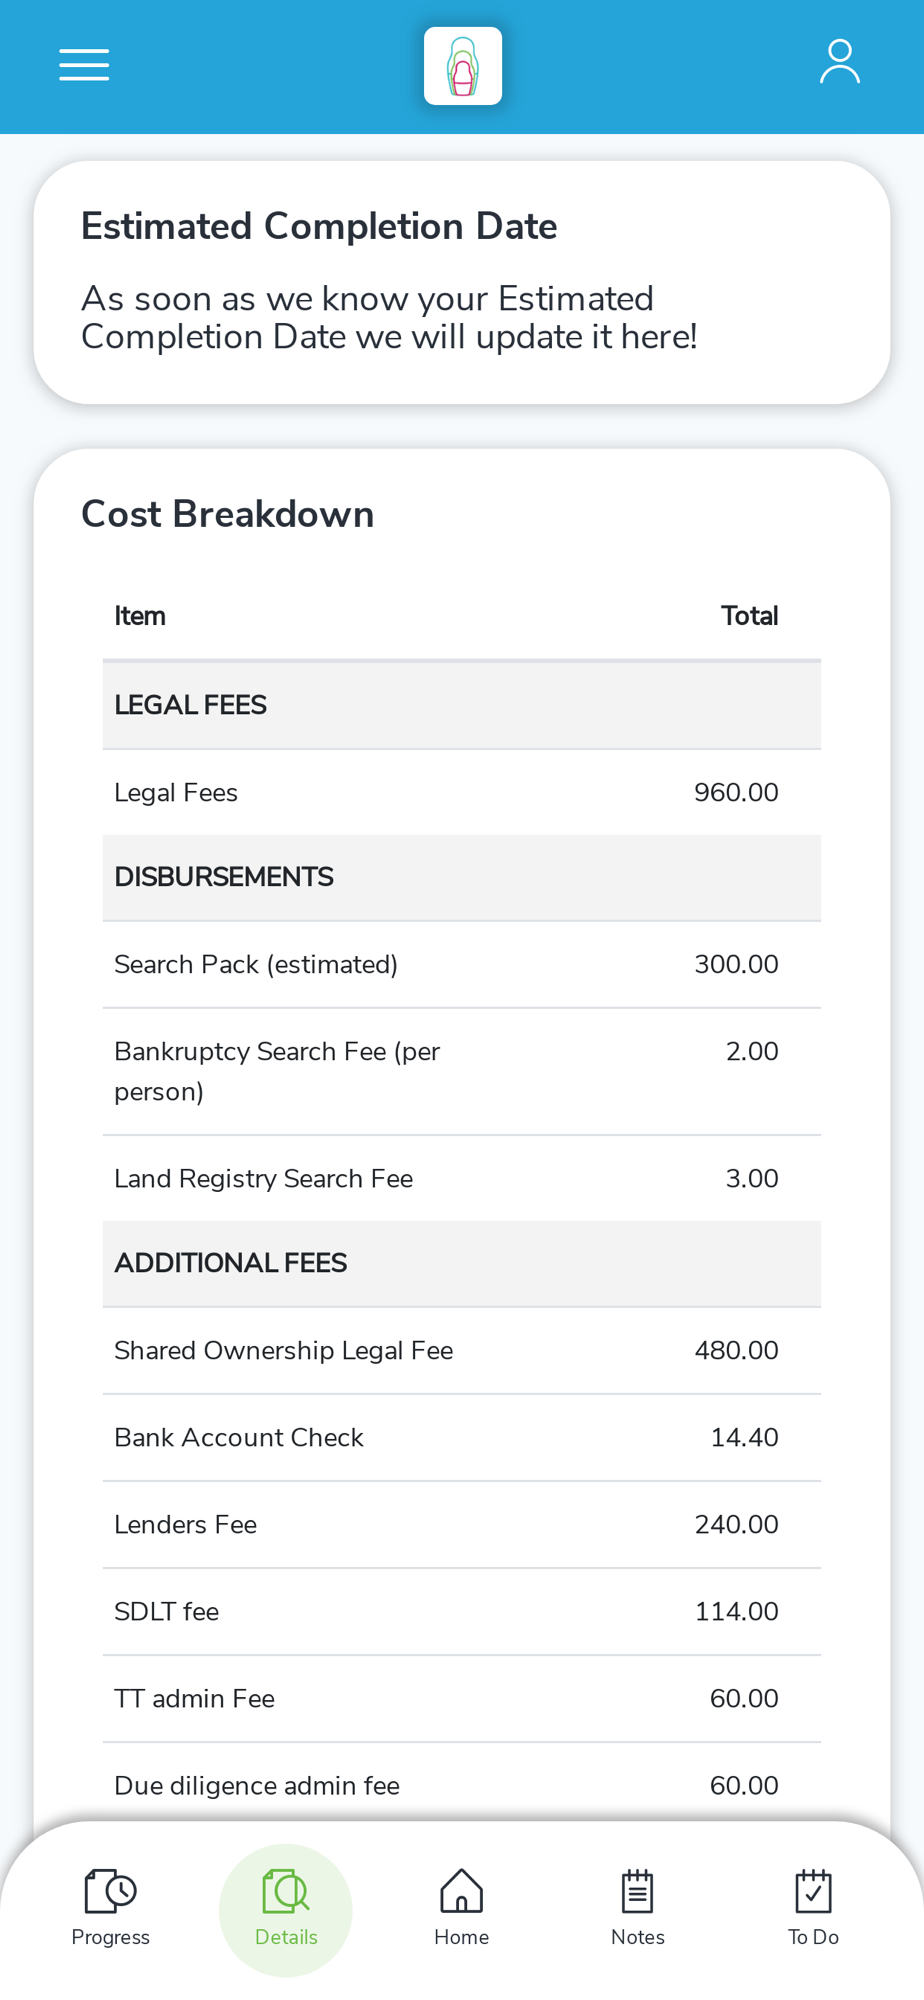Screen dimensions: 924x2000
Task: Open the user profile icon
Action: coord(839,63)
